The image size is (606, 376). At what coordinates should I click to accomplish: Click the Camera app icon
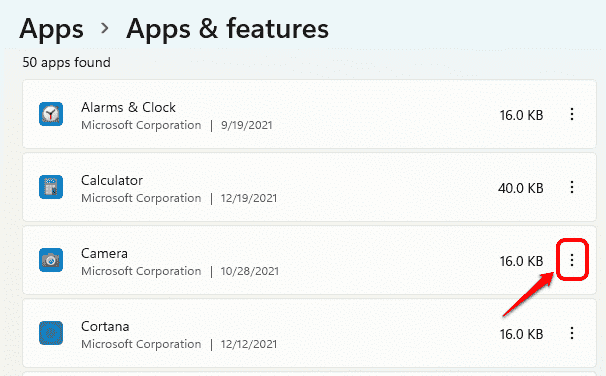tap(51, 260)
